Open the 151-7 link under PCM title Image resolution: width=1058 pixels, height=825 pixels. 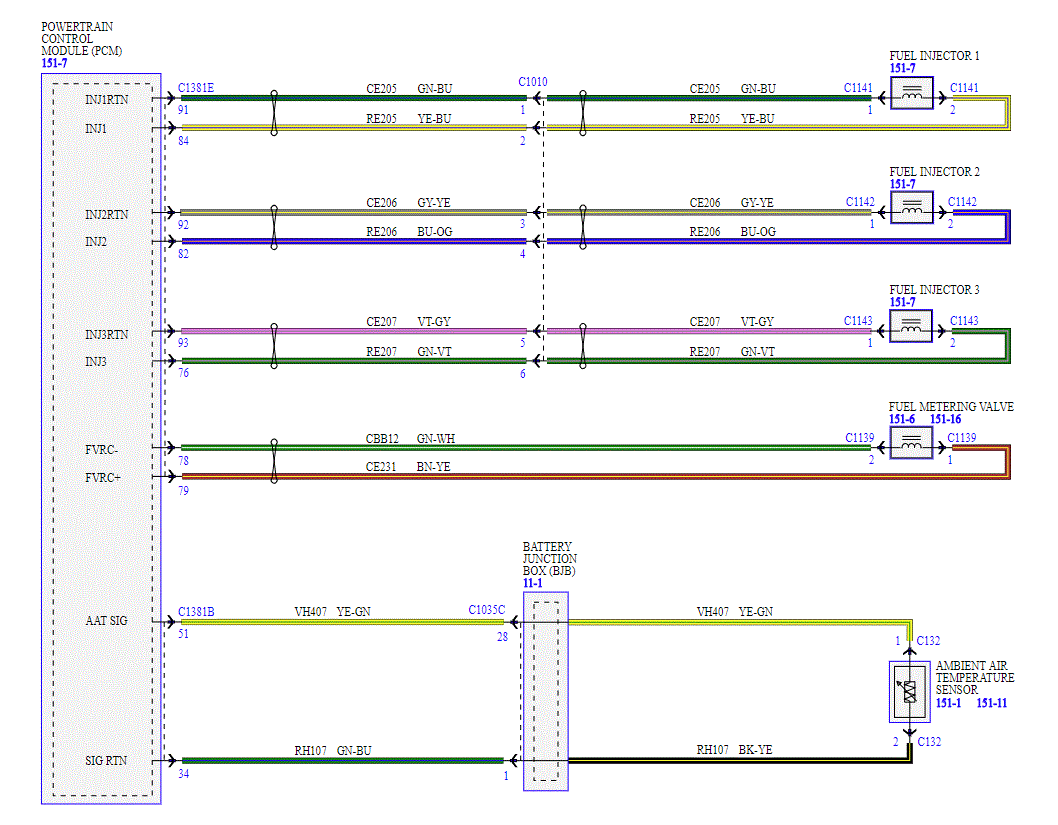coord(54,63)
